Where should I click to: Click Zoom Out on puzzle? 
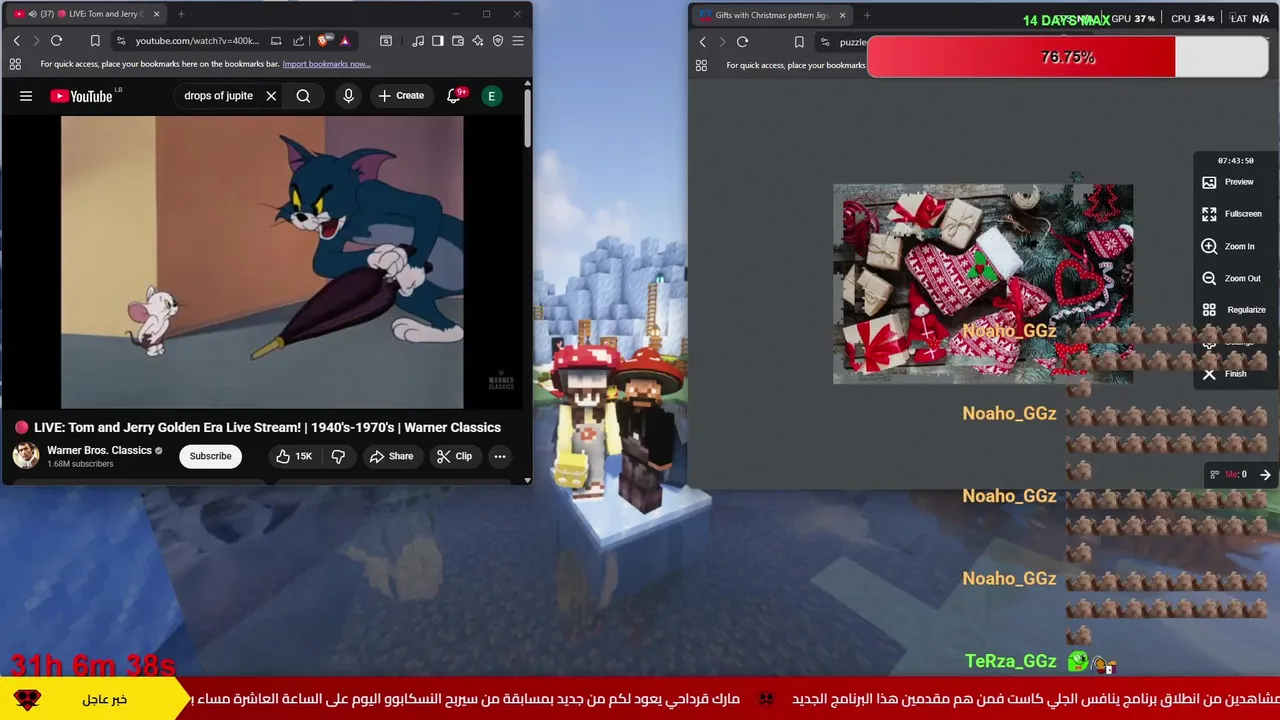click(1231, 278)
